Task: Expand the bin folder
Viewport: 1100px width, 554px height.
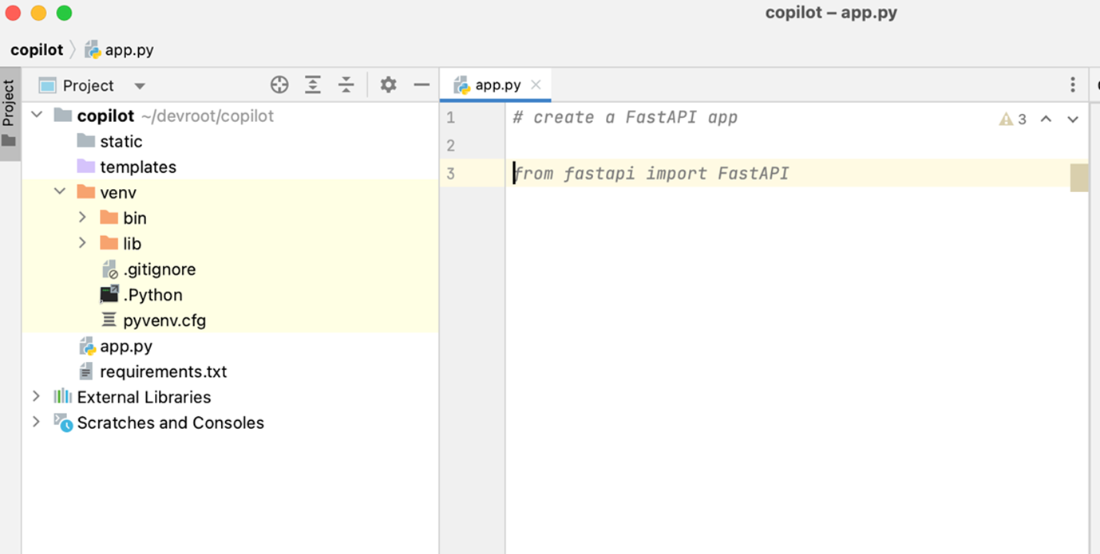Action: coord(83,217)
